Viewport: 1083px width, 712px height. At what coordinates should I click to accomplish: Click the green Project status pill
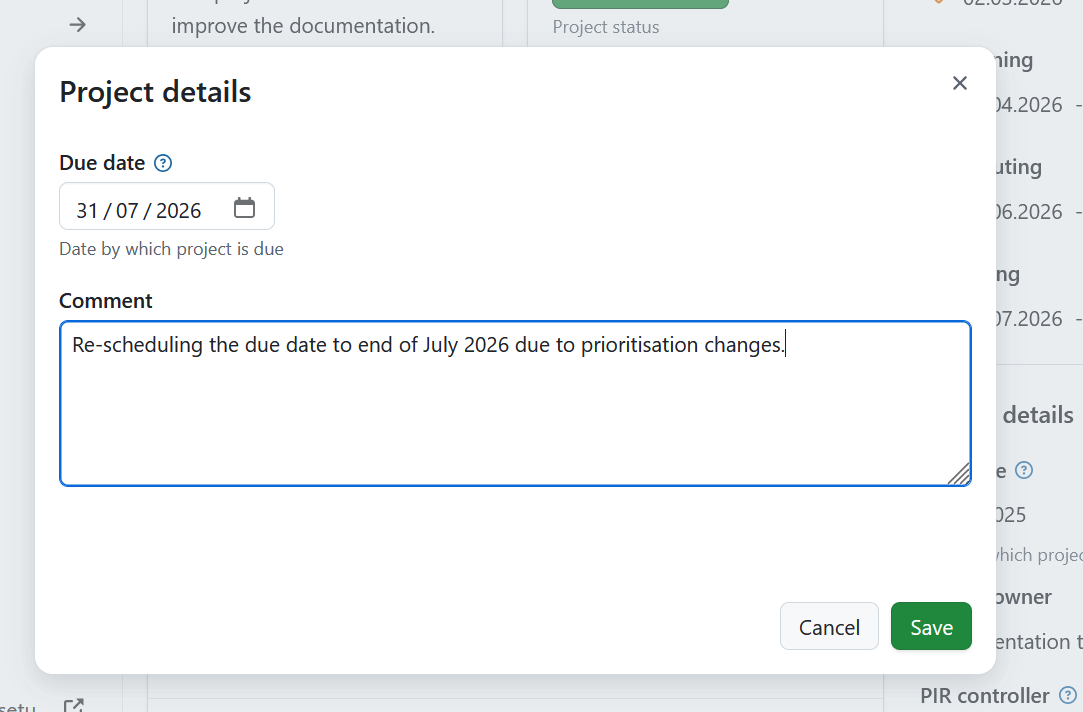[639, 4]
